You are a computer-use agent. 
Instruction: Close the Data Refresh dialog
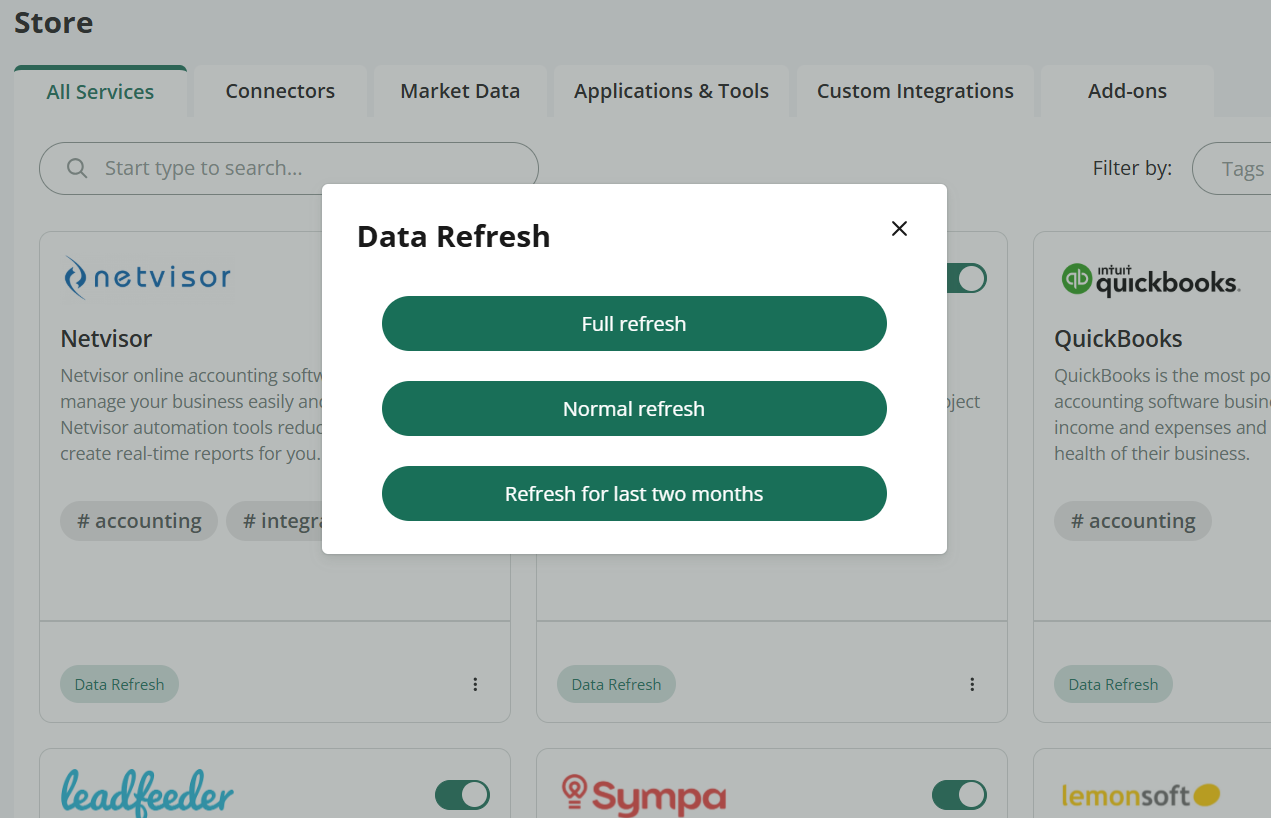(x=899, y=229)
